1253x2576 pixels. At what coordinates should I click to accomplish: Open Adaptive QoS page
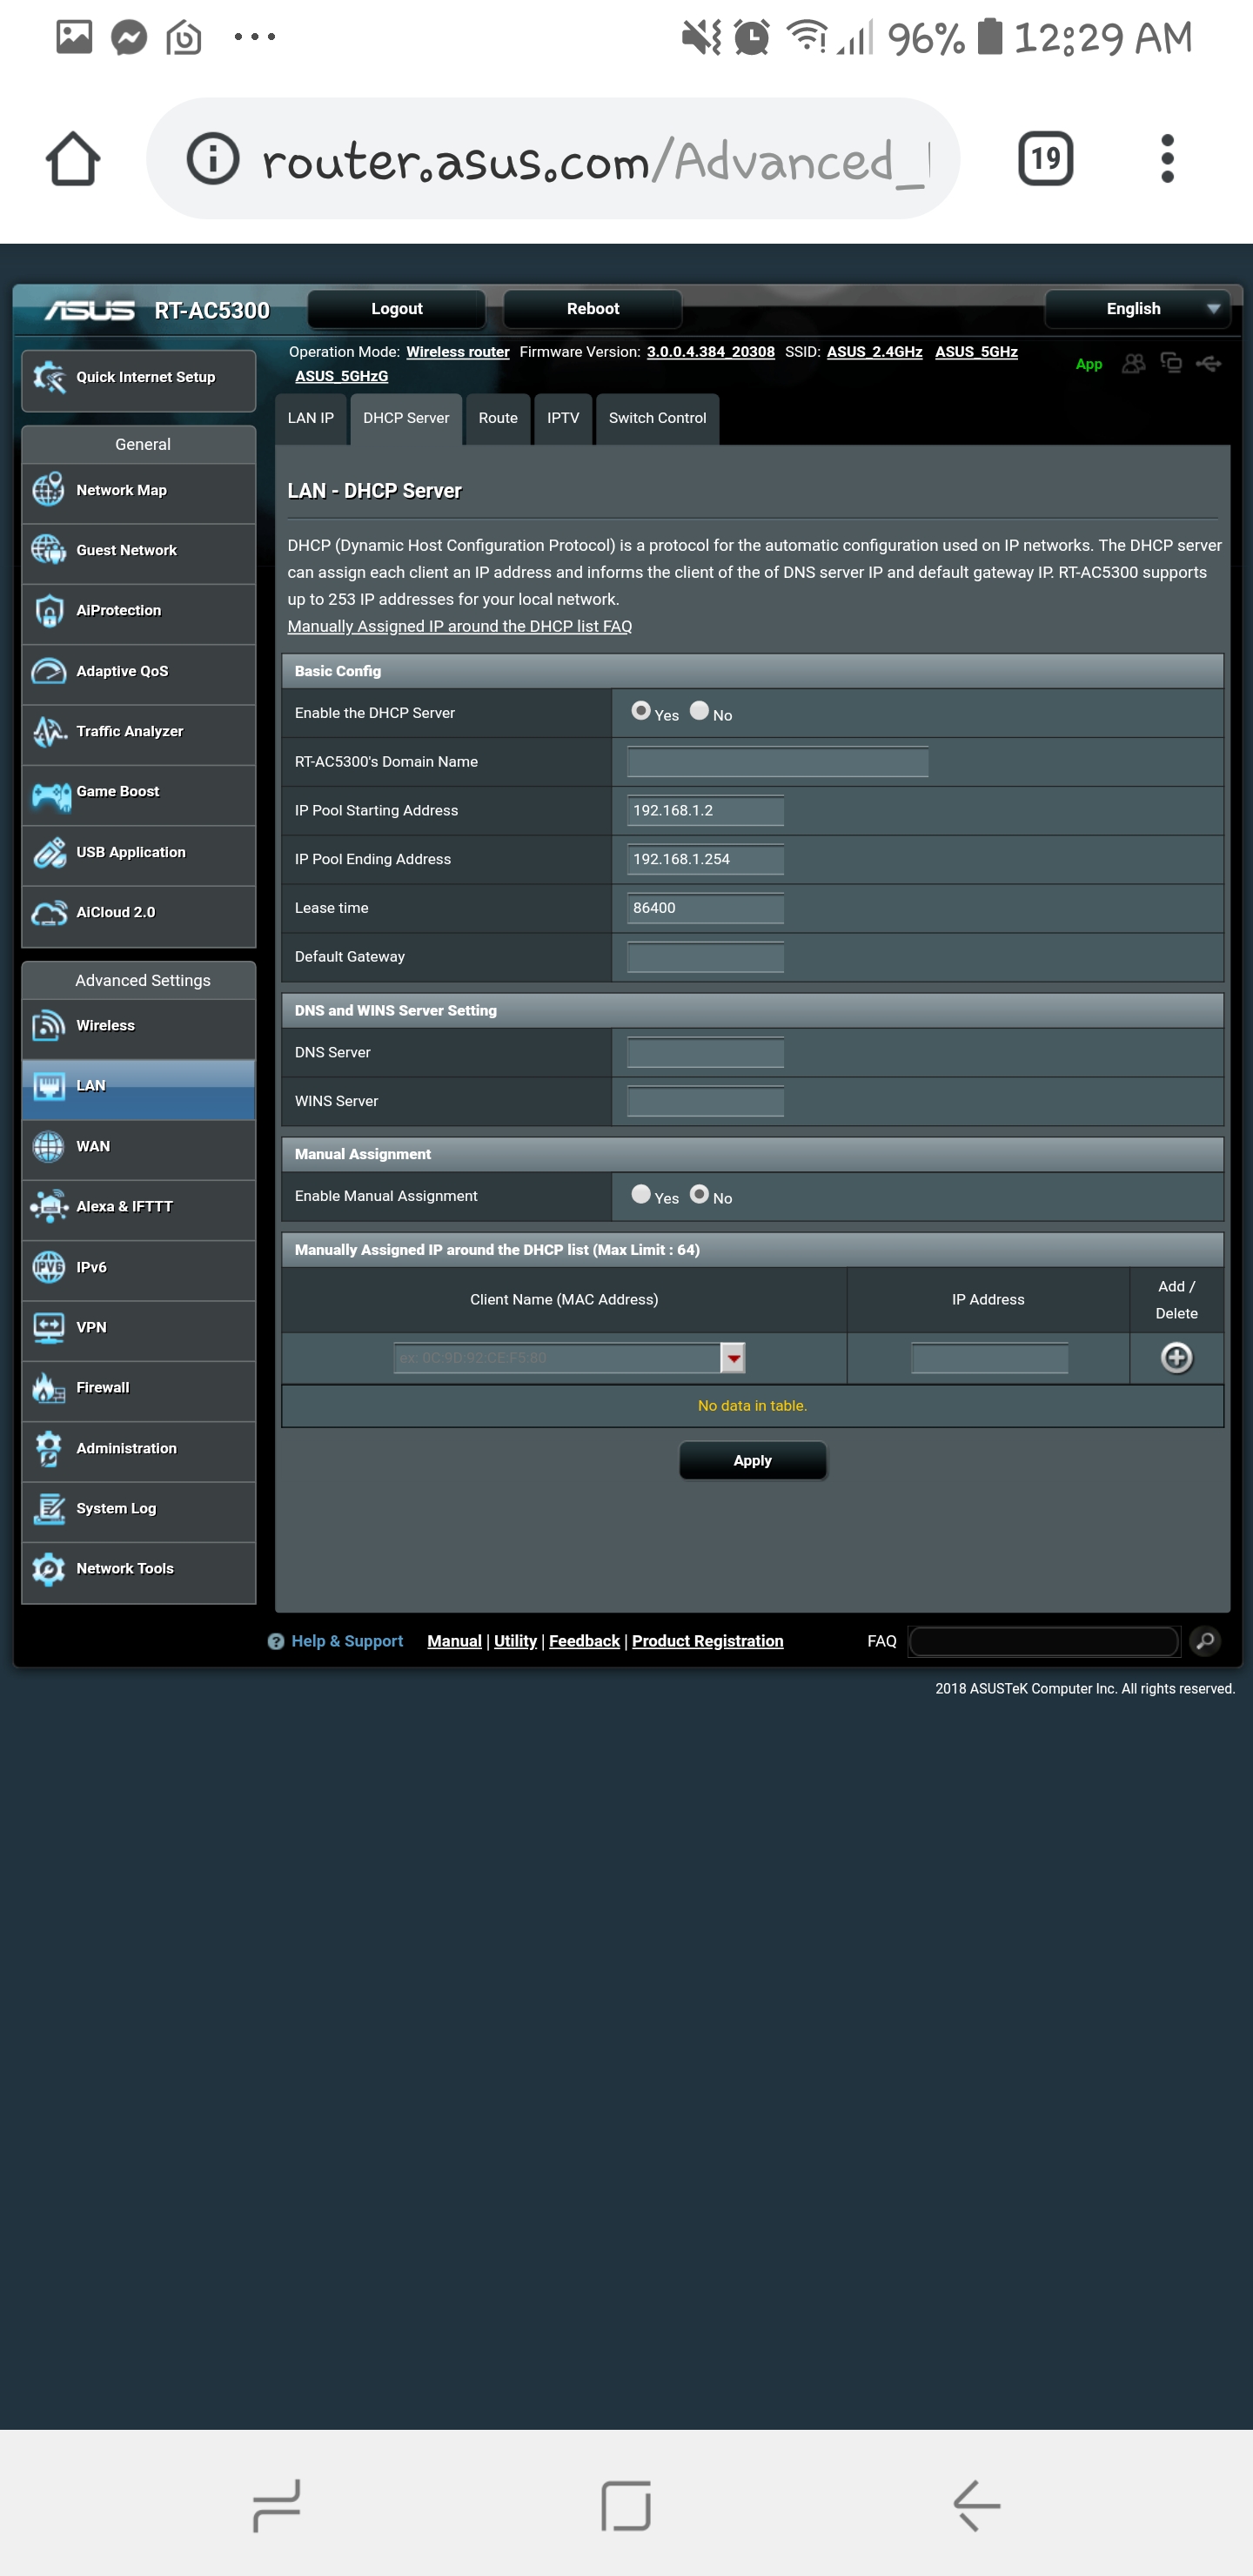coord(138,672)
